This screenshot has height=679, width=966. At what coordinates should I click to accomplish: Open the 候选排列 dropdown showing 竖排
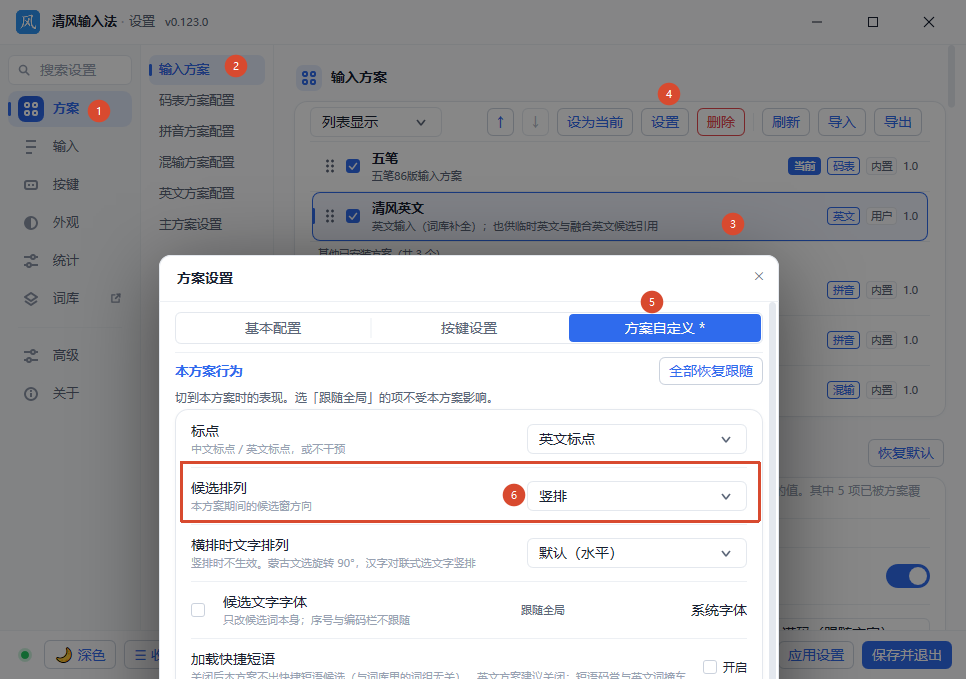tap(636, 496)
